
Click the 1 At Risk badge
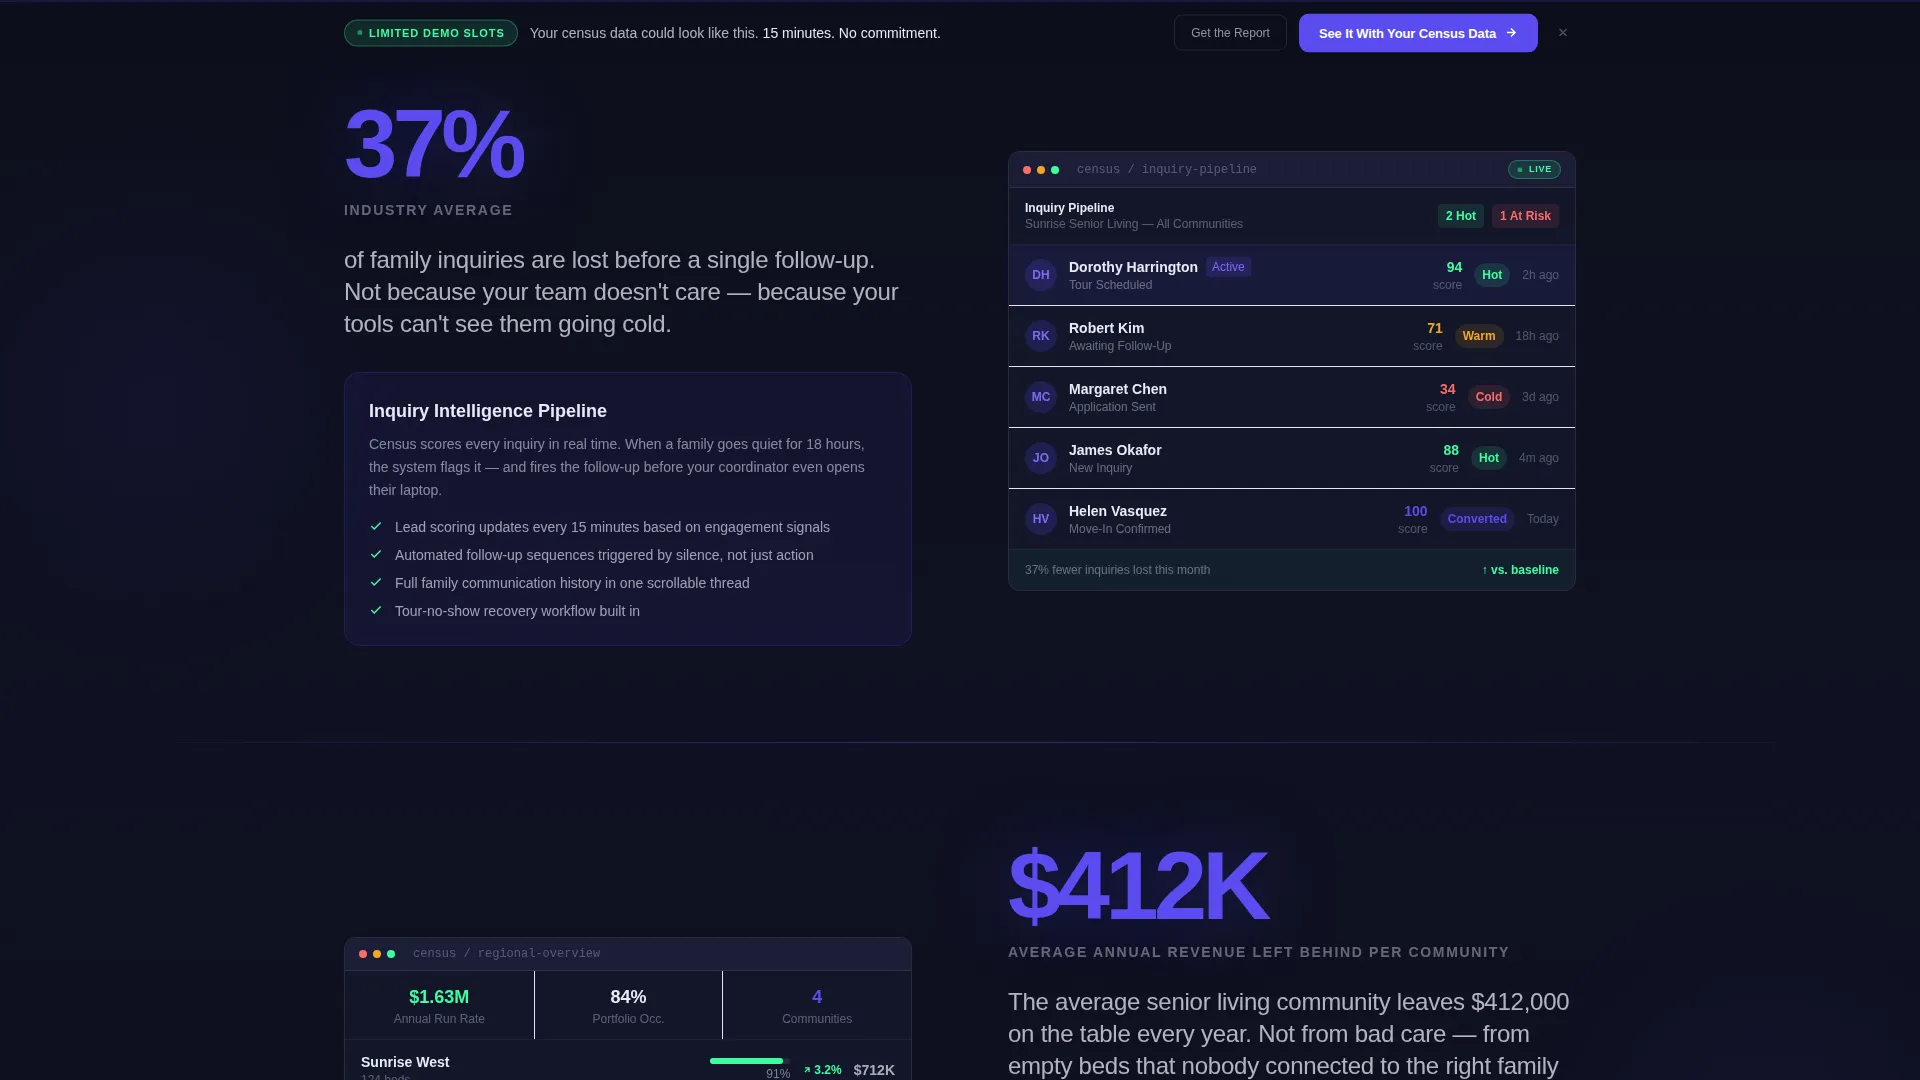coord(1525,216)
